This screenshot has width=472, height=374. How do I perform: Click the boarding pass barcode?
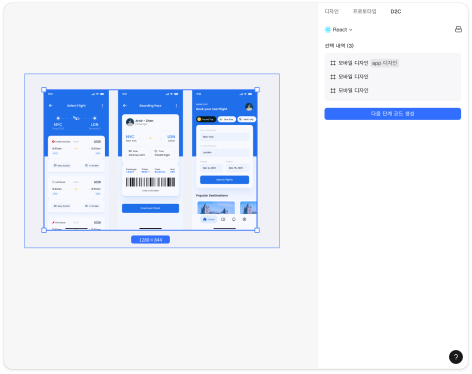point(150,182)
